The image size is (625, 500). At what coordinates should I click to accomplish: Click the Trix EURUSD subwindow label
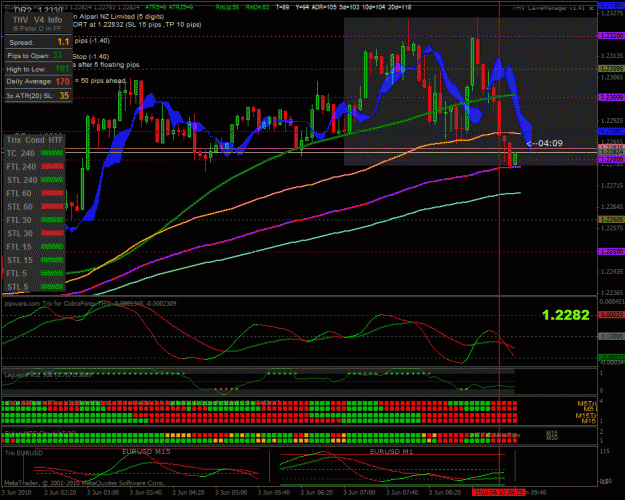click(24, 453)
